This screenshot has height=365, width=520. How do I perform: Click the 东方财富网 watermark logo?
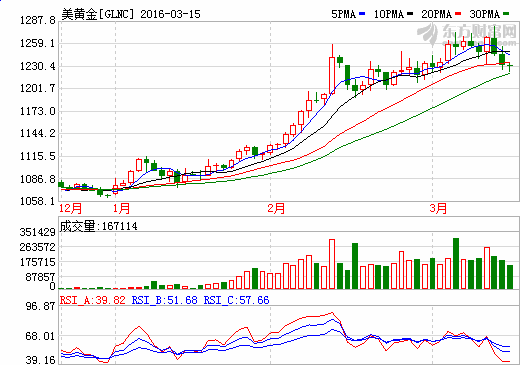(x=467, y=34)
